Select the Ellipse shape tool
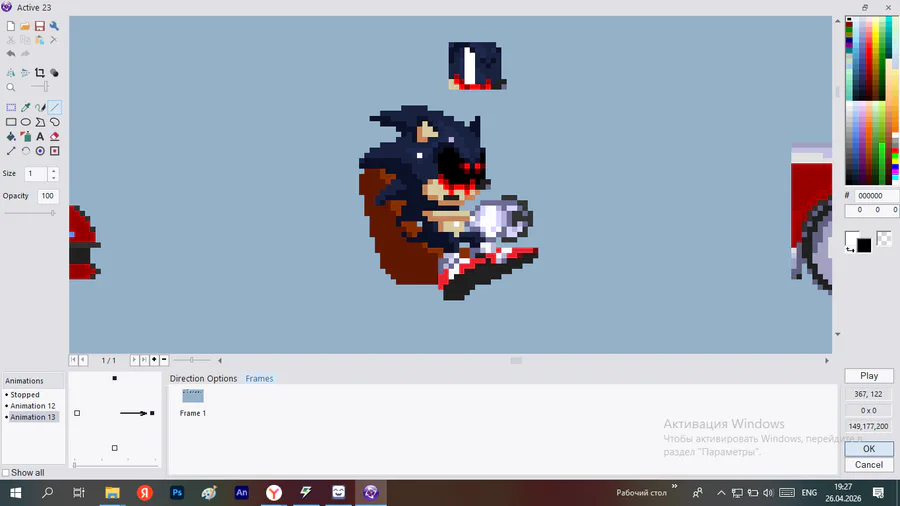This screenshot has width=900, height=506. tap(25, 122)
